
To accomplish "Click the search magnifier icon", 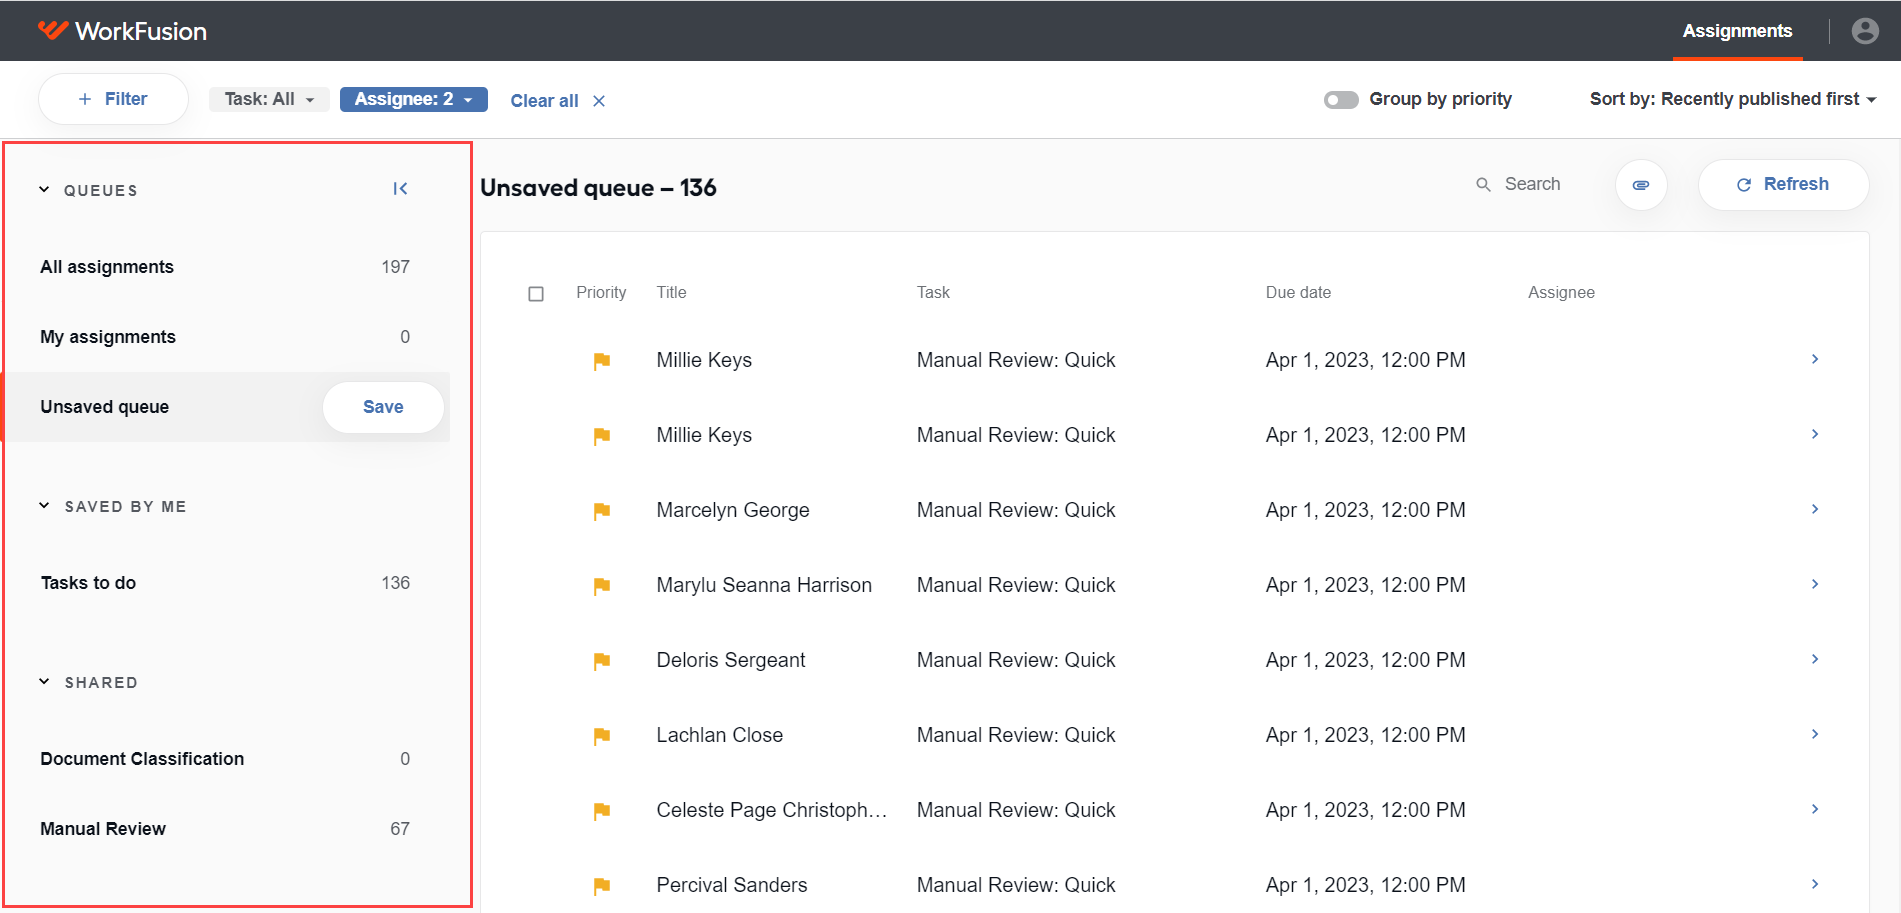I will pos(1484,185).
